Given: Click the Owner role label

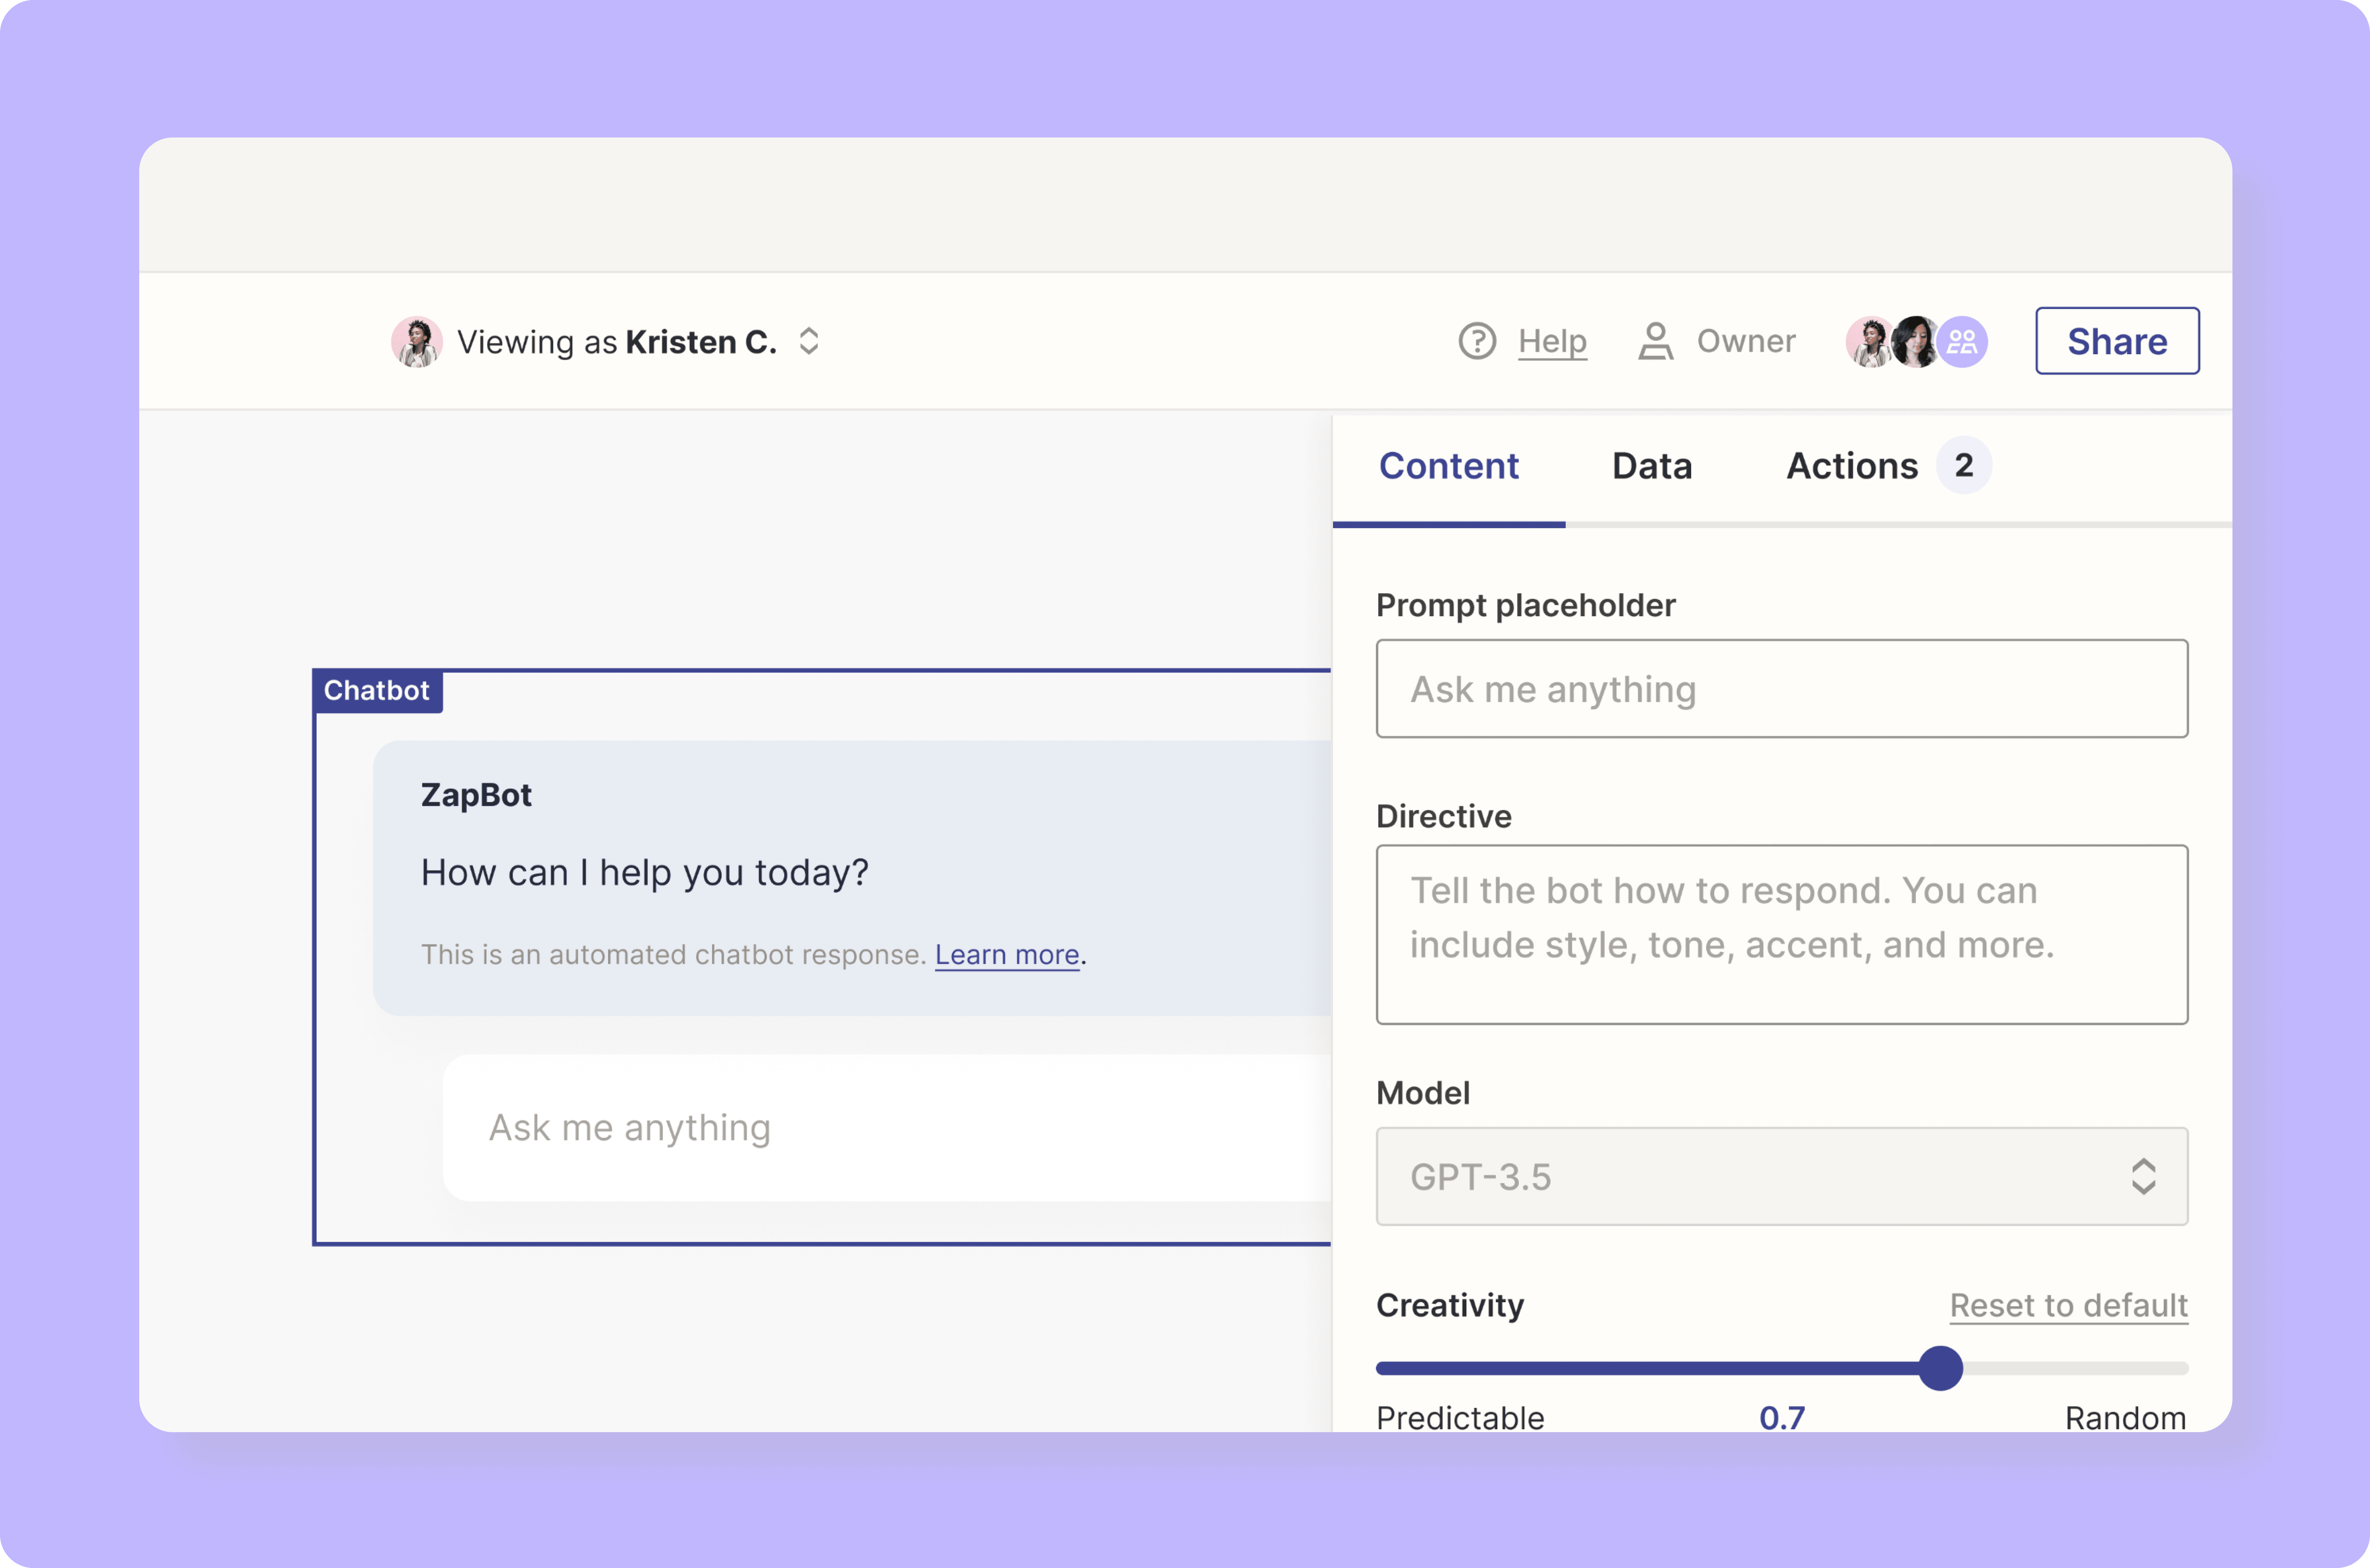Looking at the screenshot, I should click(x=1746, y=341).
